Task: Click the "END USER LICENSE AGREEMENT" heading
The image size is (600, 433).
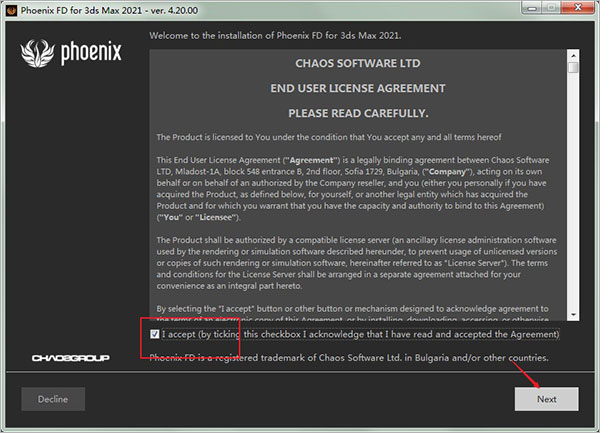Action: point(358,88)
